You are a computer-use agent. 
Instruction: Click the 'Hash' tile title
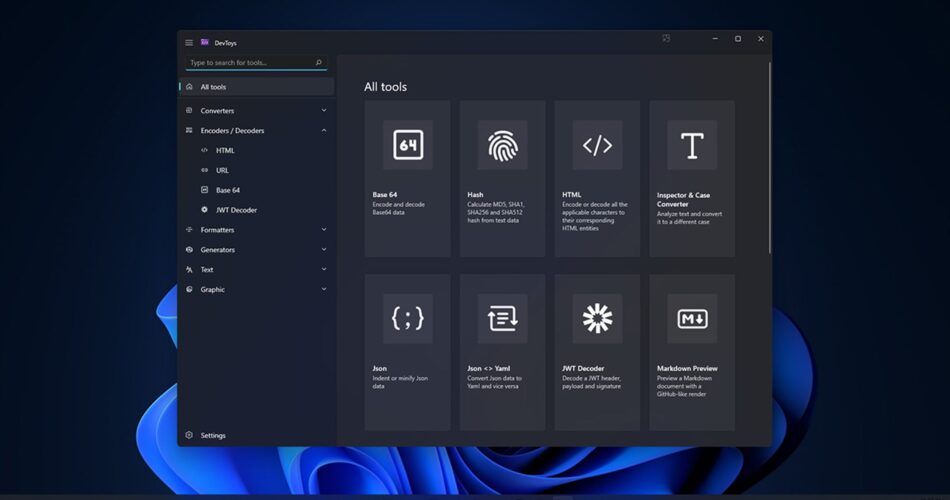coord(475,195)
